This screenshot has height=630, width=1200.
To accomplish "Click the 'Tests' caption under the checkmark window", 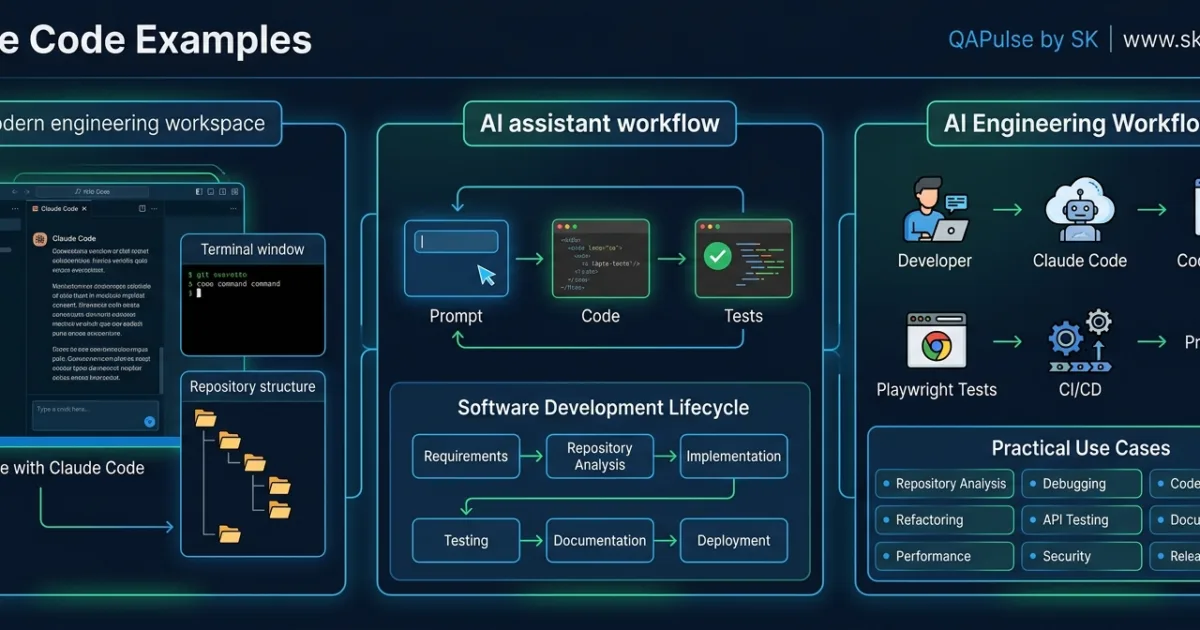I will coord(743,316).
